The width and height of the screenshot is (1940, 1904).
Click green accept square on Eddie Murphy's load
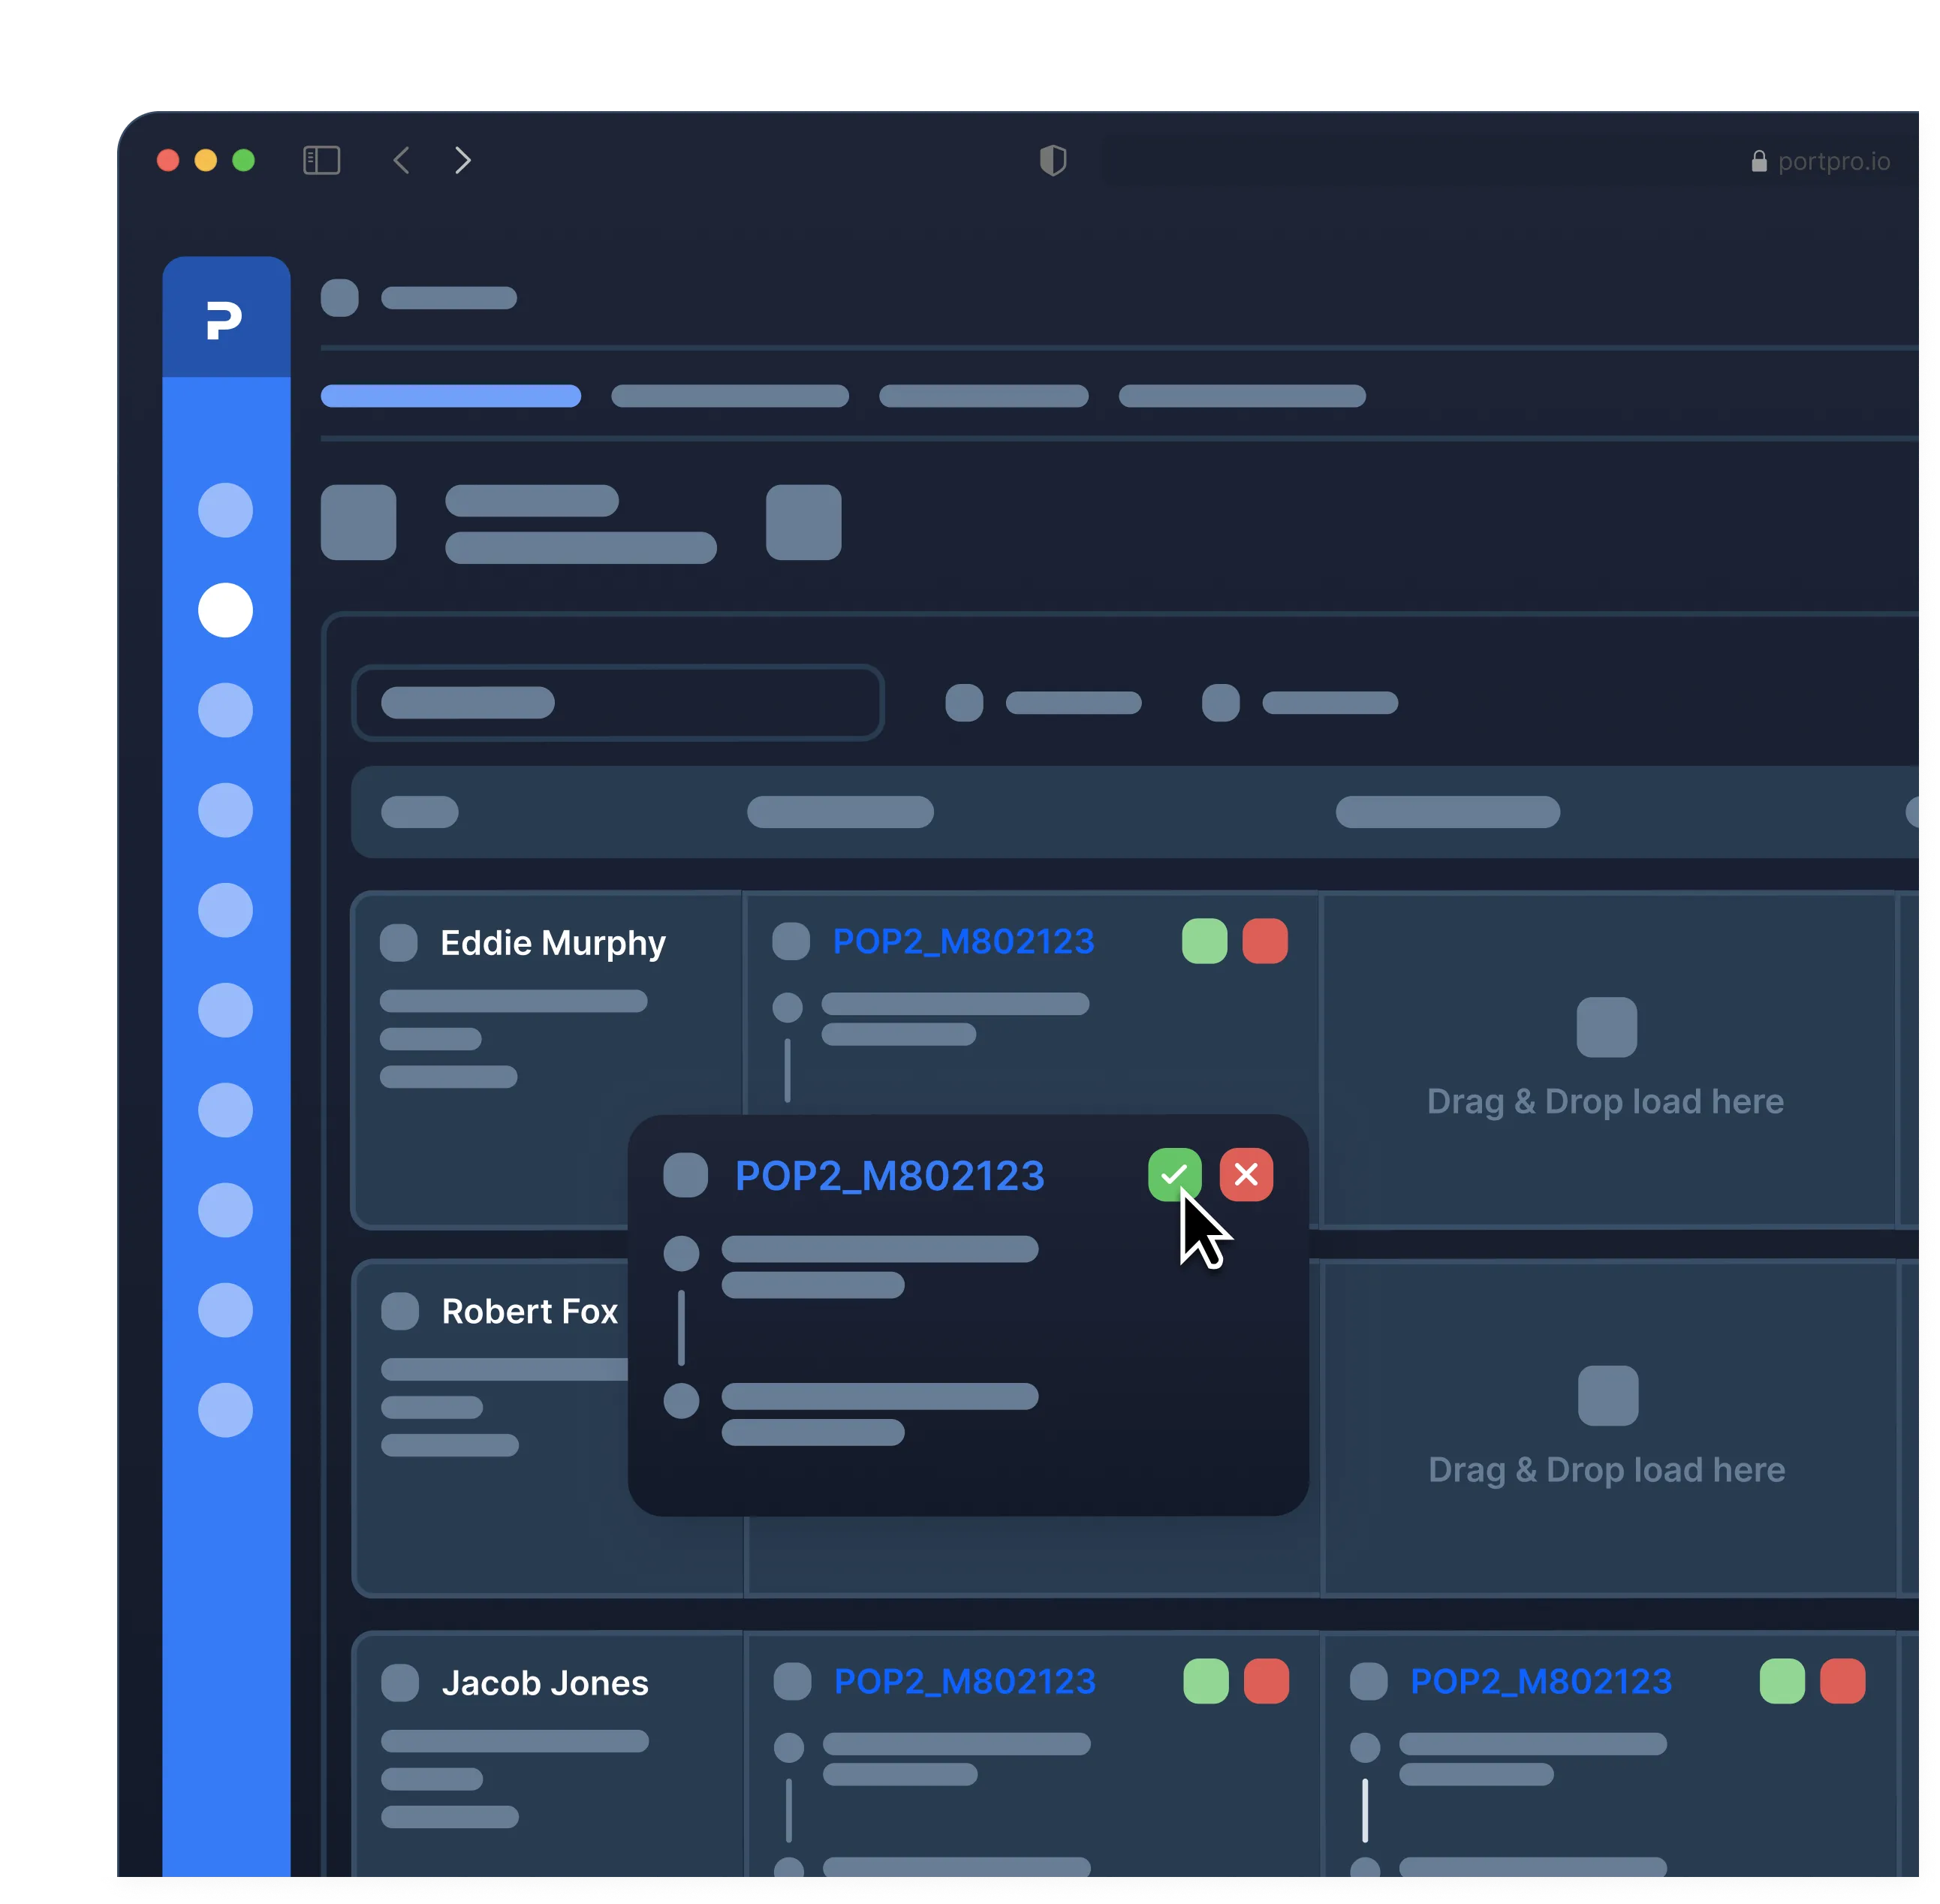click(1204, 941)
